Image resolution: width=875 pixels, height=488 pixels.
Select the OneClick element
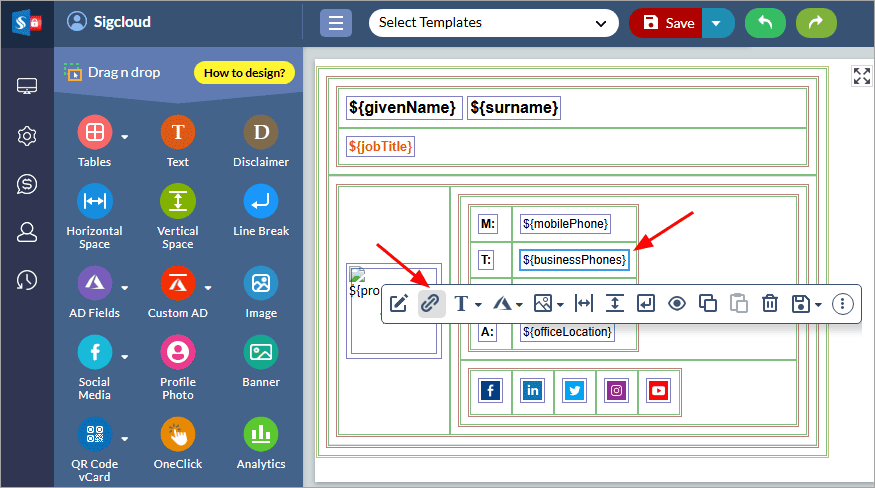pos(178,434)
